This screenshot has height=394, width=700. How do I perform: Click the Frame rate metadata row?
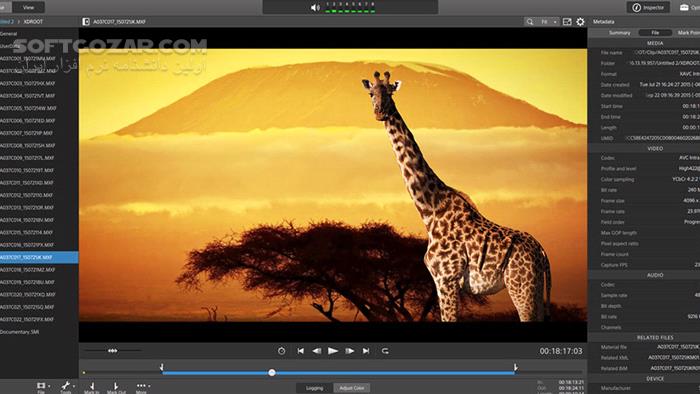[x=650, y=212]
